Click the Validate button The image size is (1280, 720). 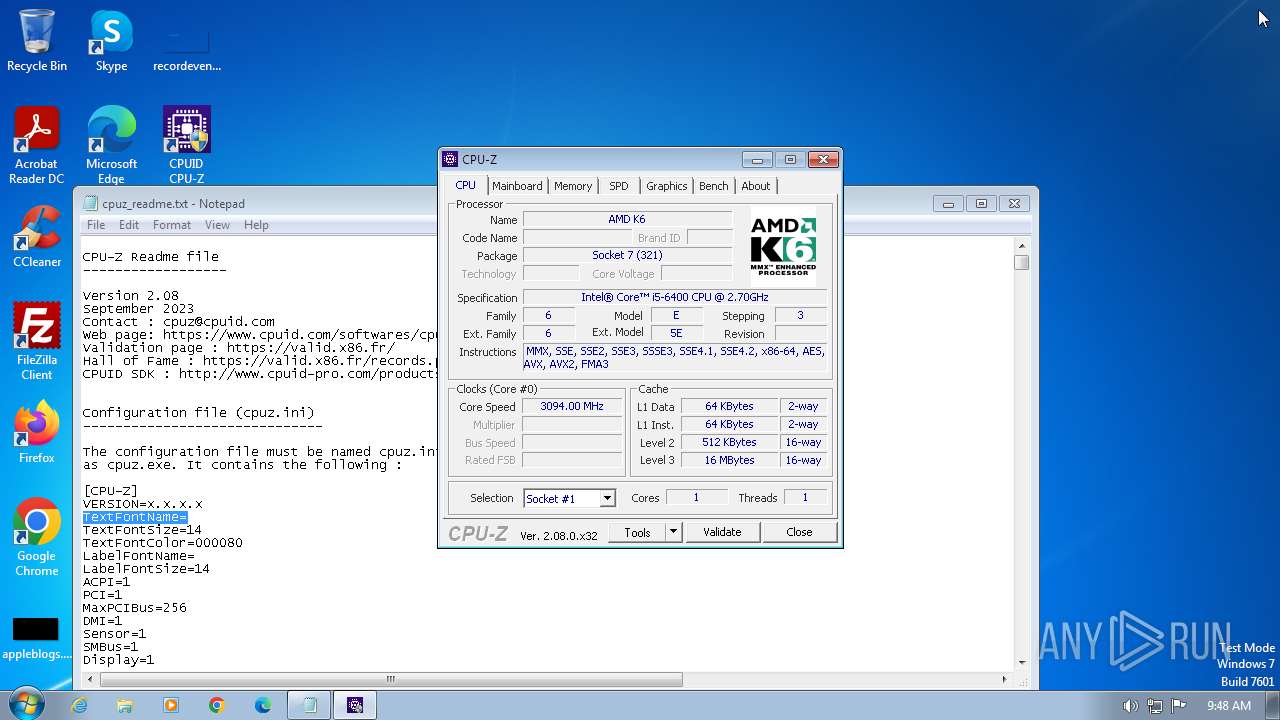[722, 532]
